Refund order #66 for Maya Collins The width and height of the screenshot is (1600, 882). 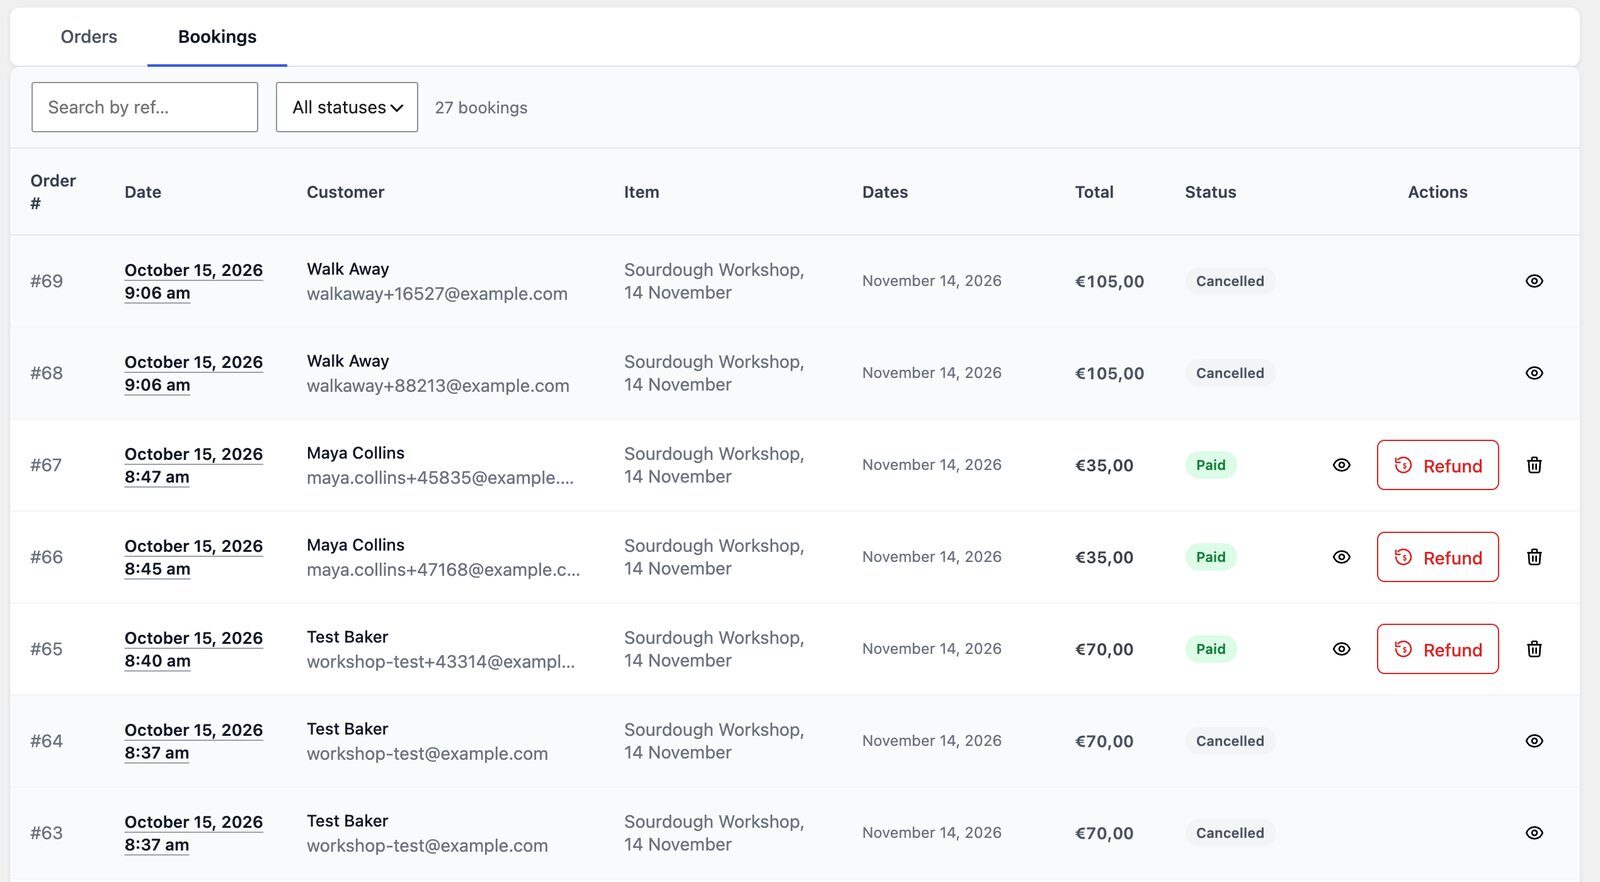pyautogui.click(x=1438, y=557)
